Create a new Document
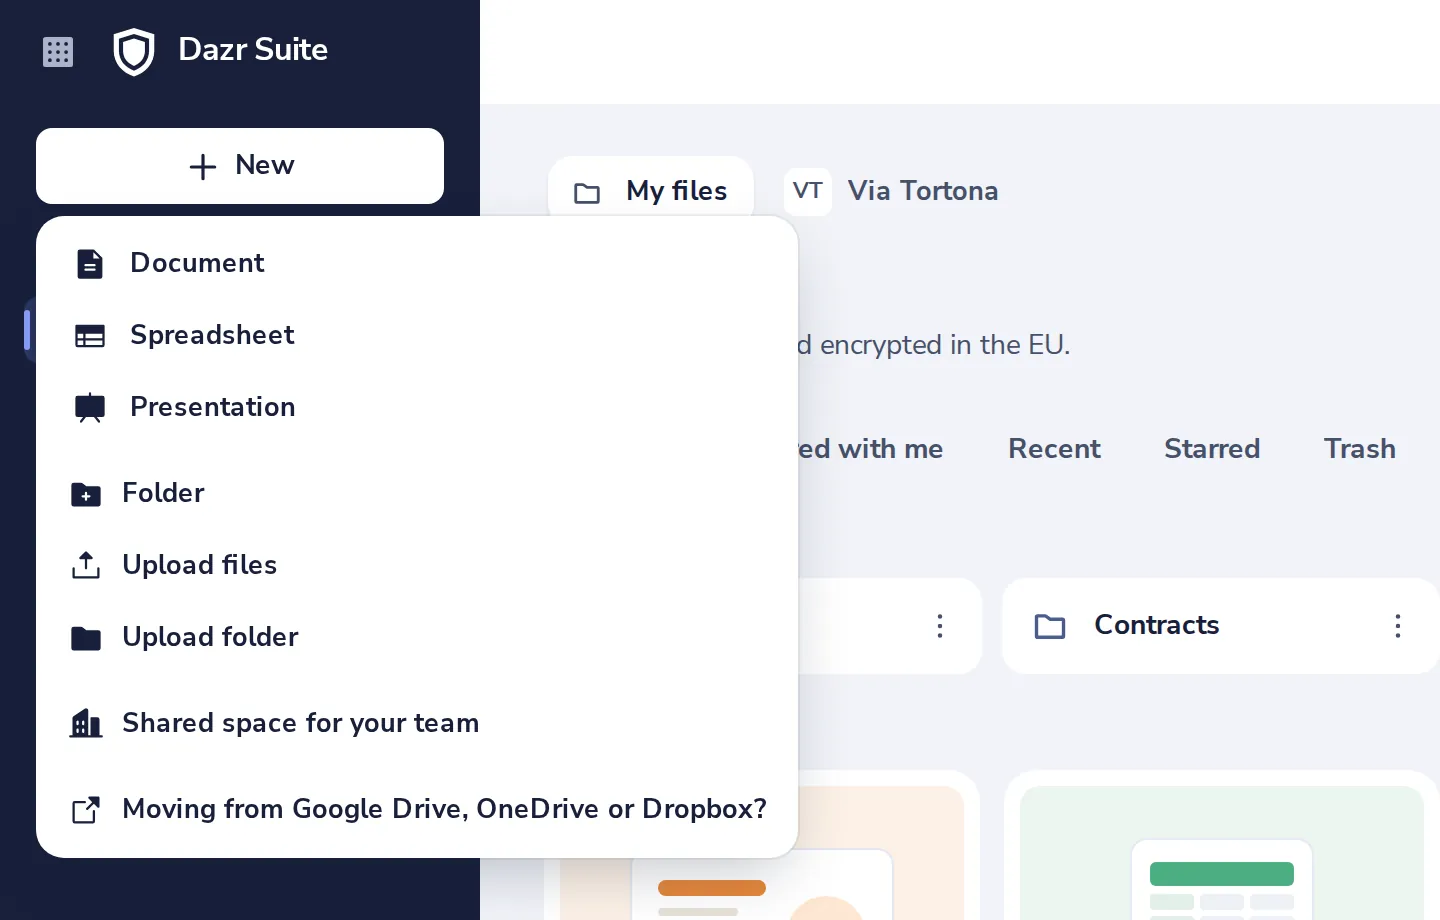The width and height of the screenshot is (1440, 920). pyautogui.click(x=417, y=263)
